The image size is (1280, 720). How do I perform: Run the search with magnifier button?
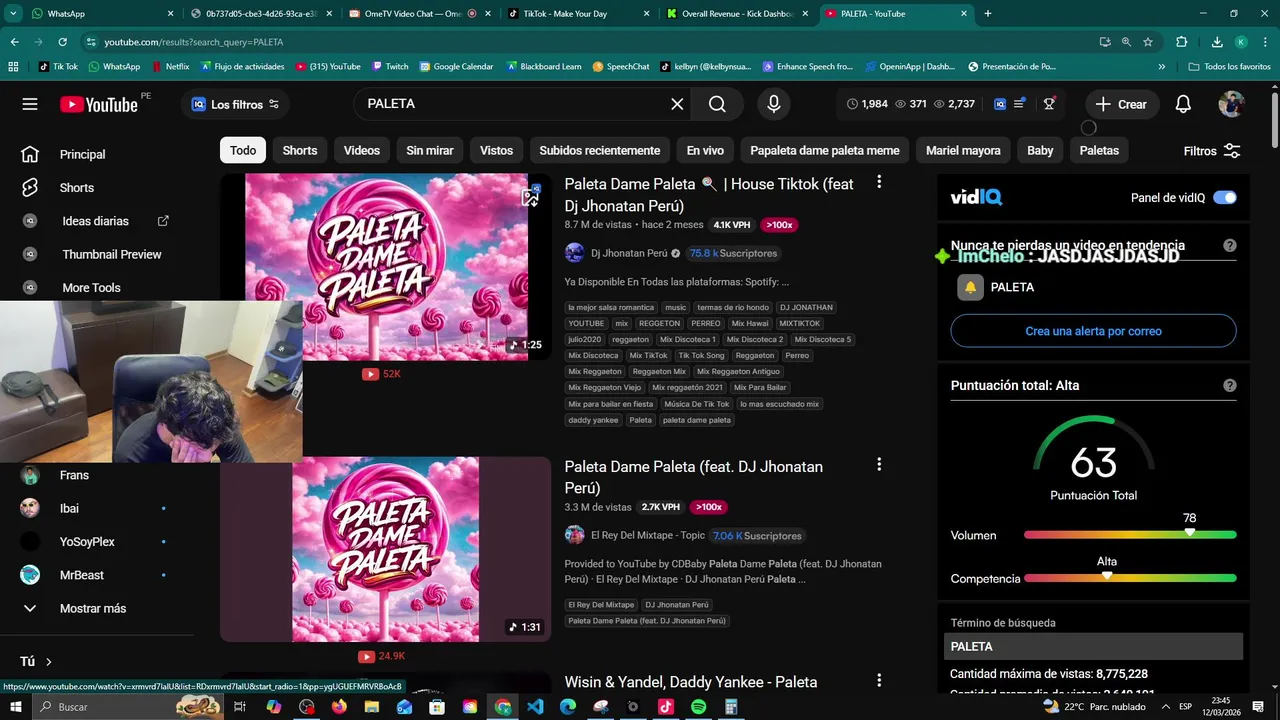(717, 104)
